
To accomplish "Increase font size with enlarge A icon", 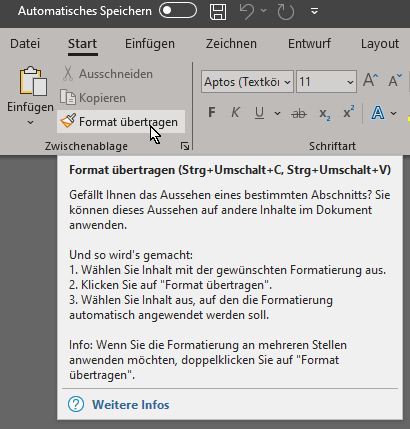I will (370, 81).
